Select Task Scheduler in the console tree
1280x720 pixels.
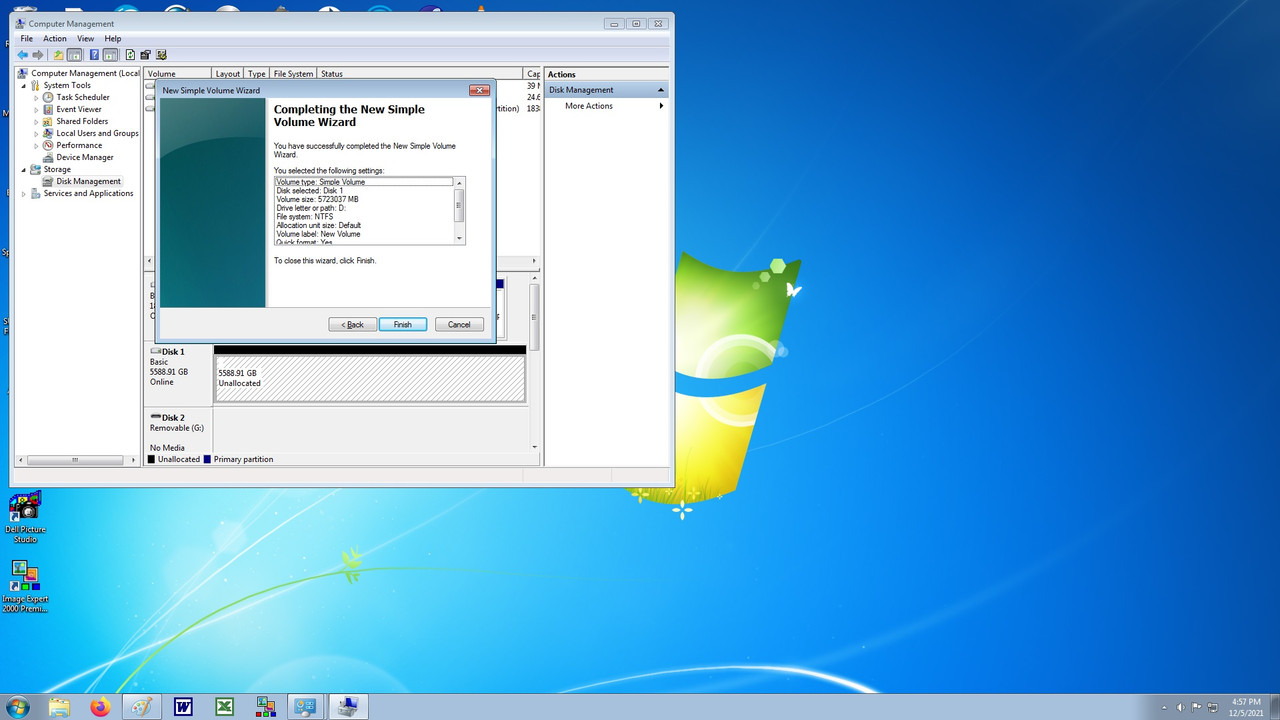[83, 97]
